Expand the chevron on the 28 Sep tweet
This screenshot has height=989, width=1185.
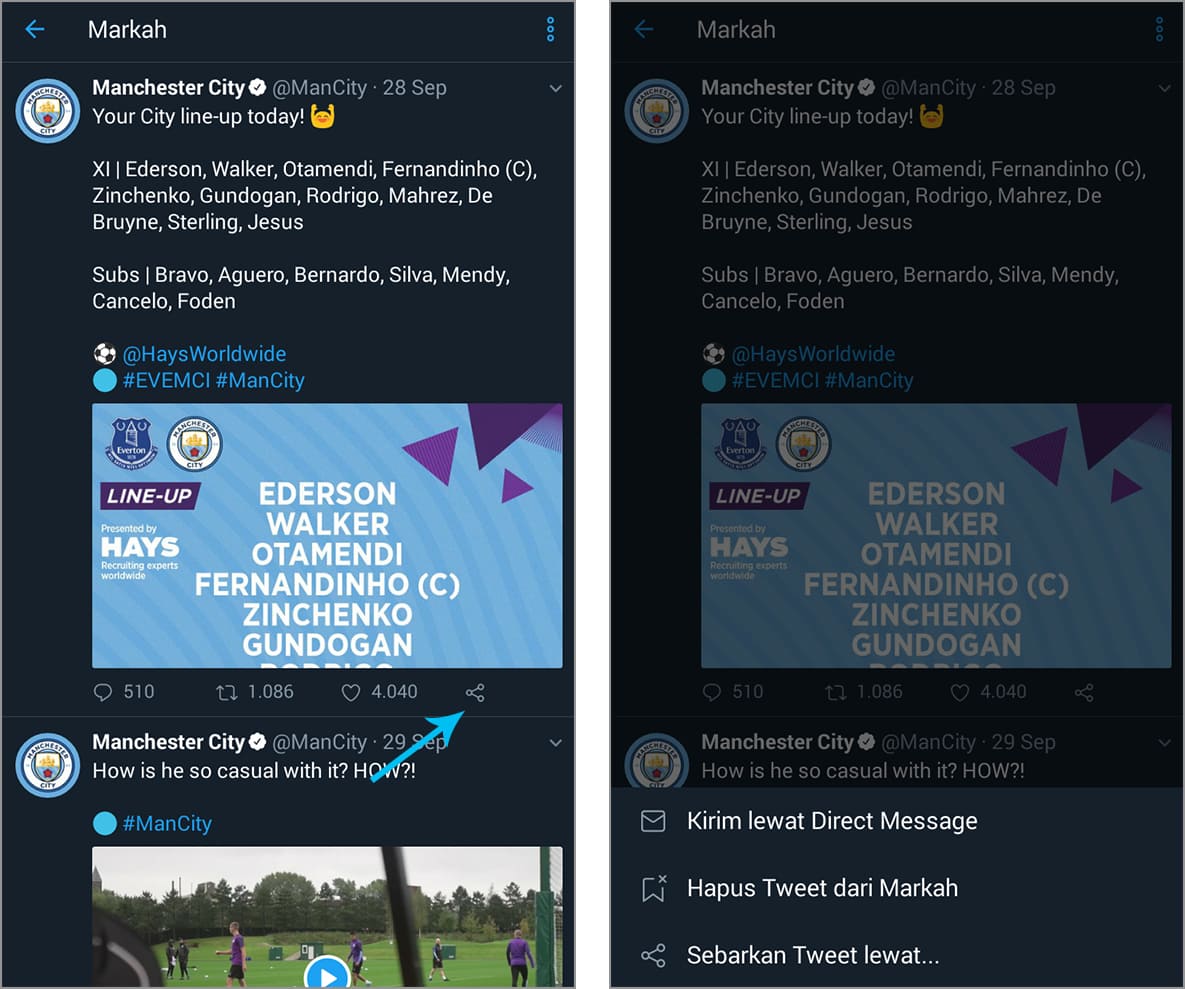(x=555, y=88)
